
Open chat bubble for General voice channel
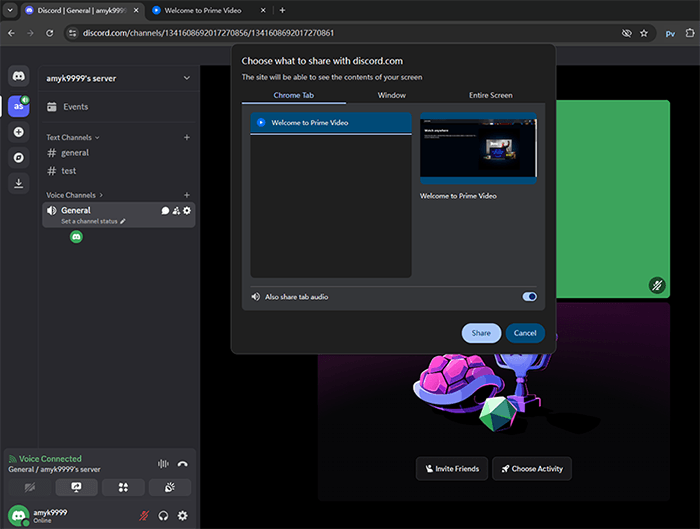pyautogui.click(x=165, y=211)
